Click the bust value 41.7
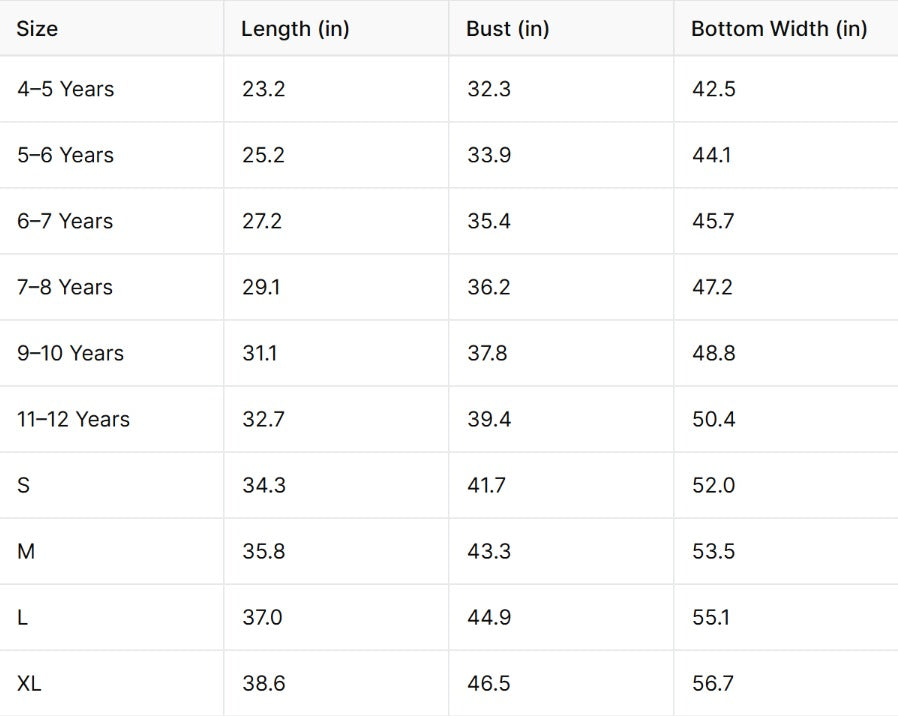 click(x=486, y=485)
